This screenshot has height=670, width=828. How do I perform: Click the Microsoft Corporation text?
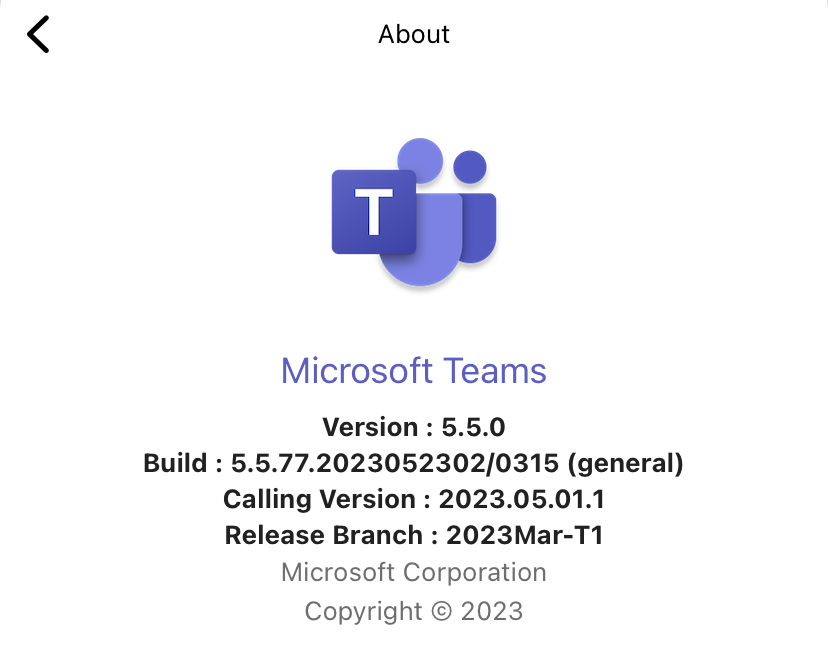click(414, 572)
